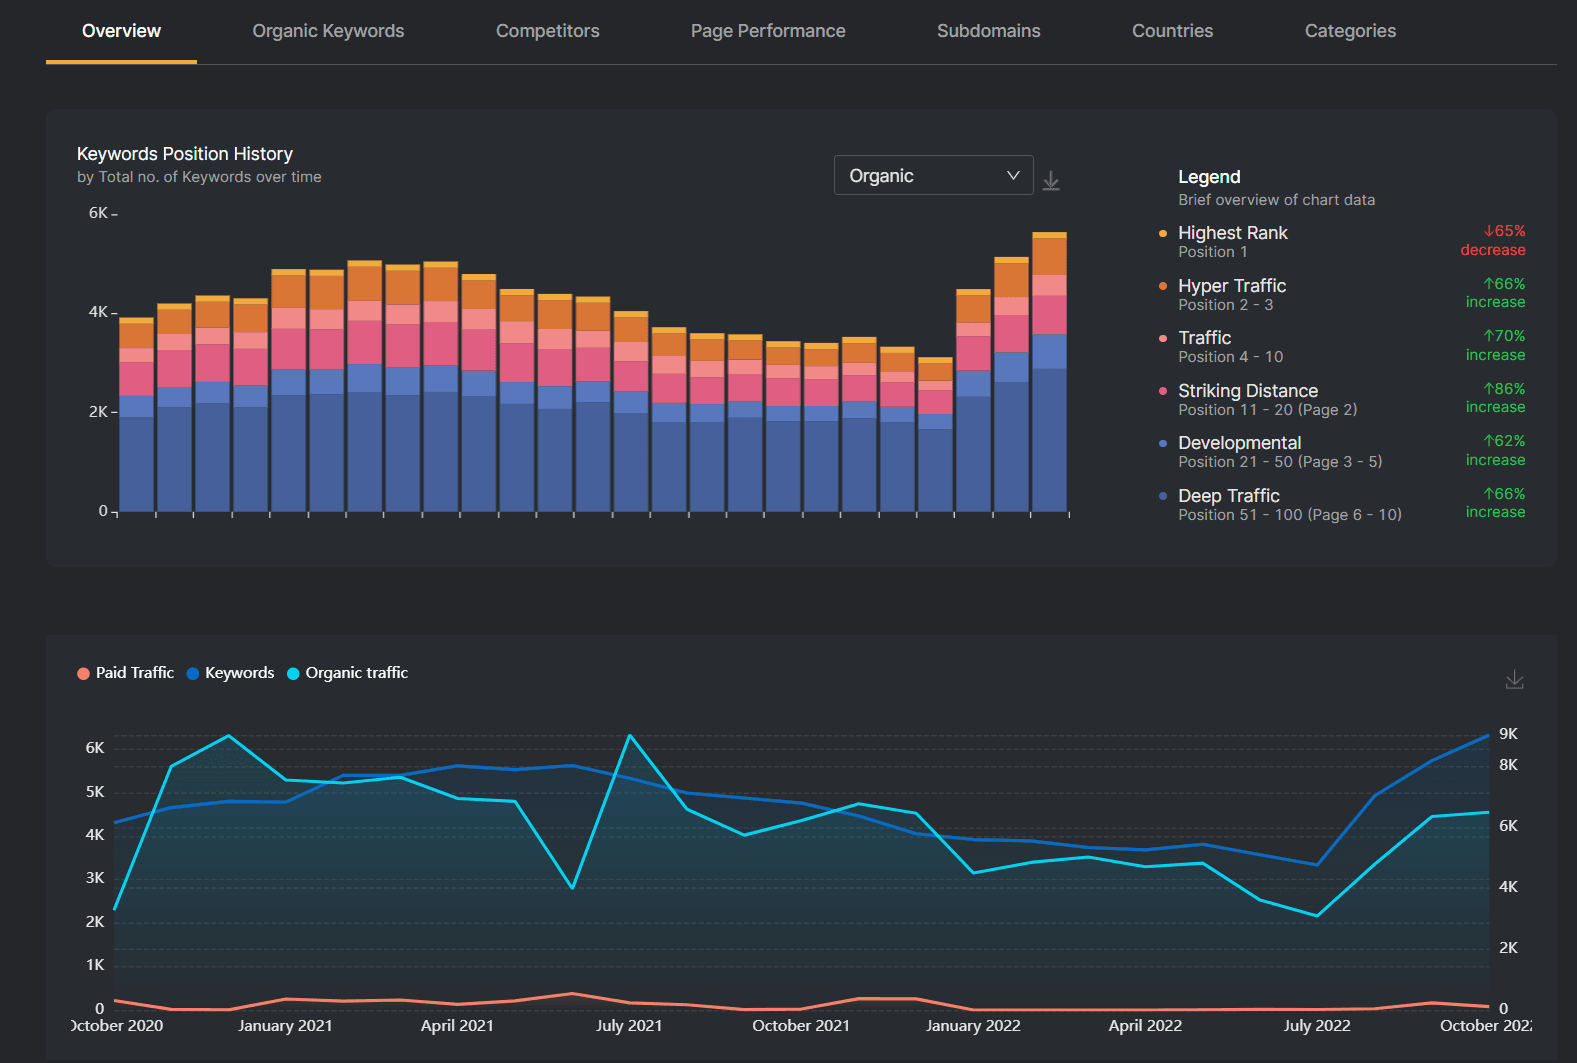Click the January 2022 axis label

point(973,1026)
